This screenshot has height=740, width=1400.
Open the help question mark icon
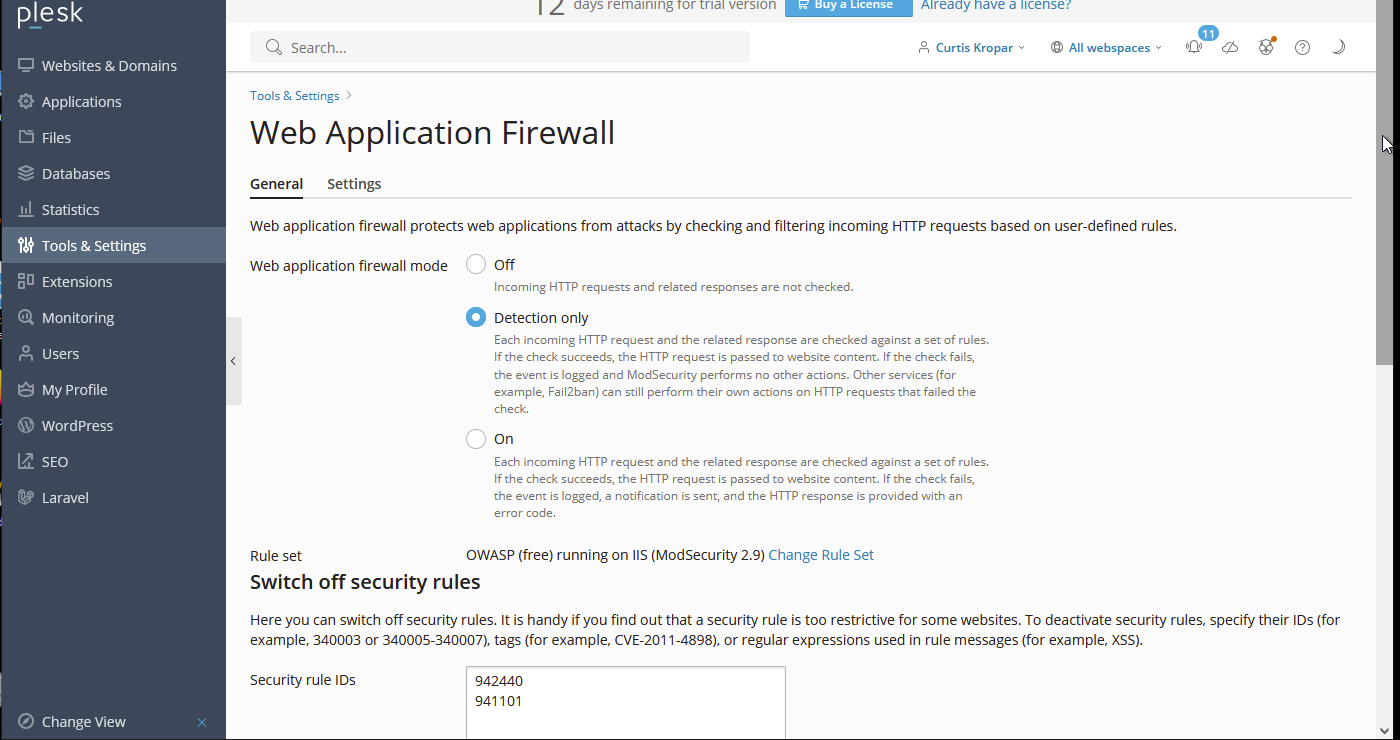(1302, 47)
